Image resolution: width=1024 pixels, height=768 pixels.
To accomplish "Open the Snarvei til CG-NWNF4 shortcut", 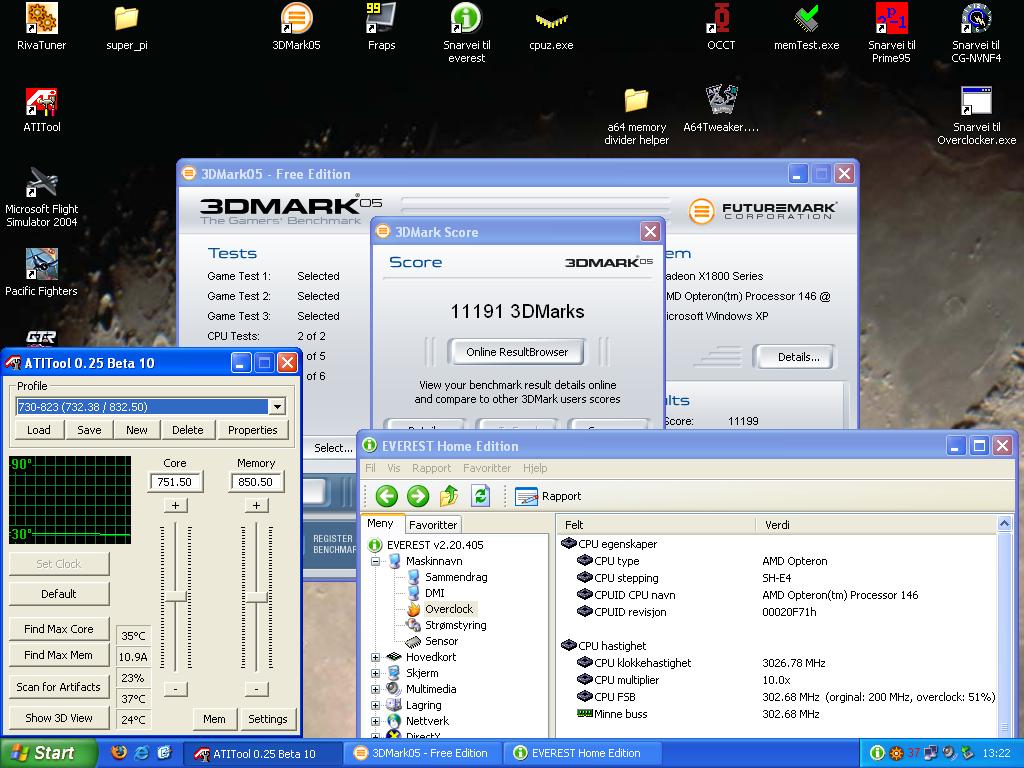I will point(976,33).
